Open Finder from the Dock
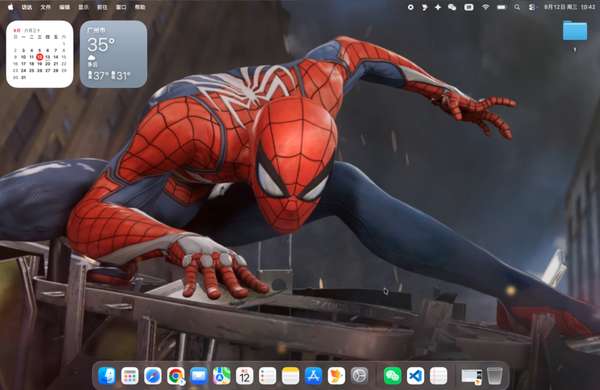The height and width of the screenshot is (390, 600). click(x=107, y=375)
